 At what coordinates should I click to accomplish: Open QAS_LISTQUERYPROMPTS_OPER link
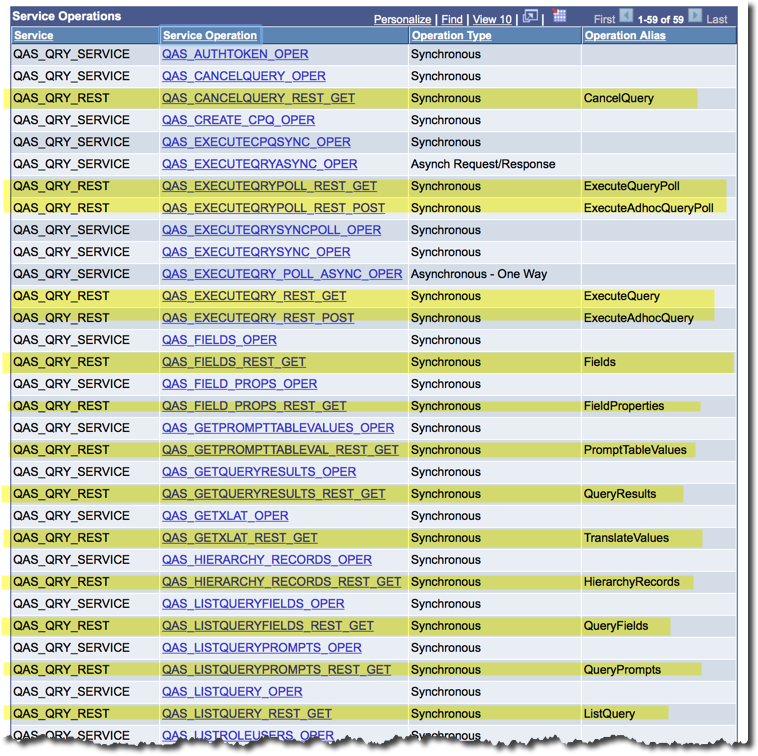(x=262, y=648)
